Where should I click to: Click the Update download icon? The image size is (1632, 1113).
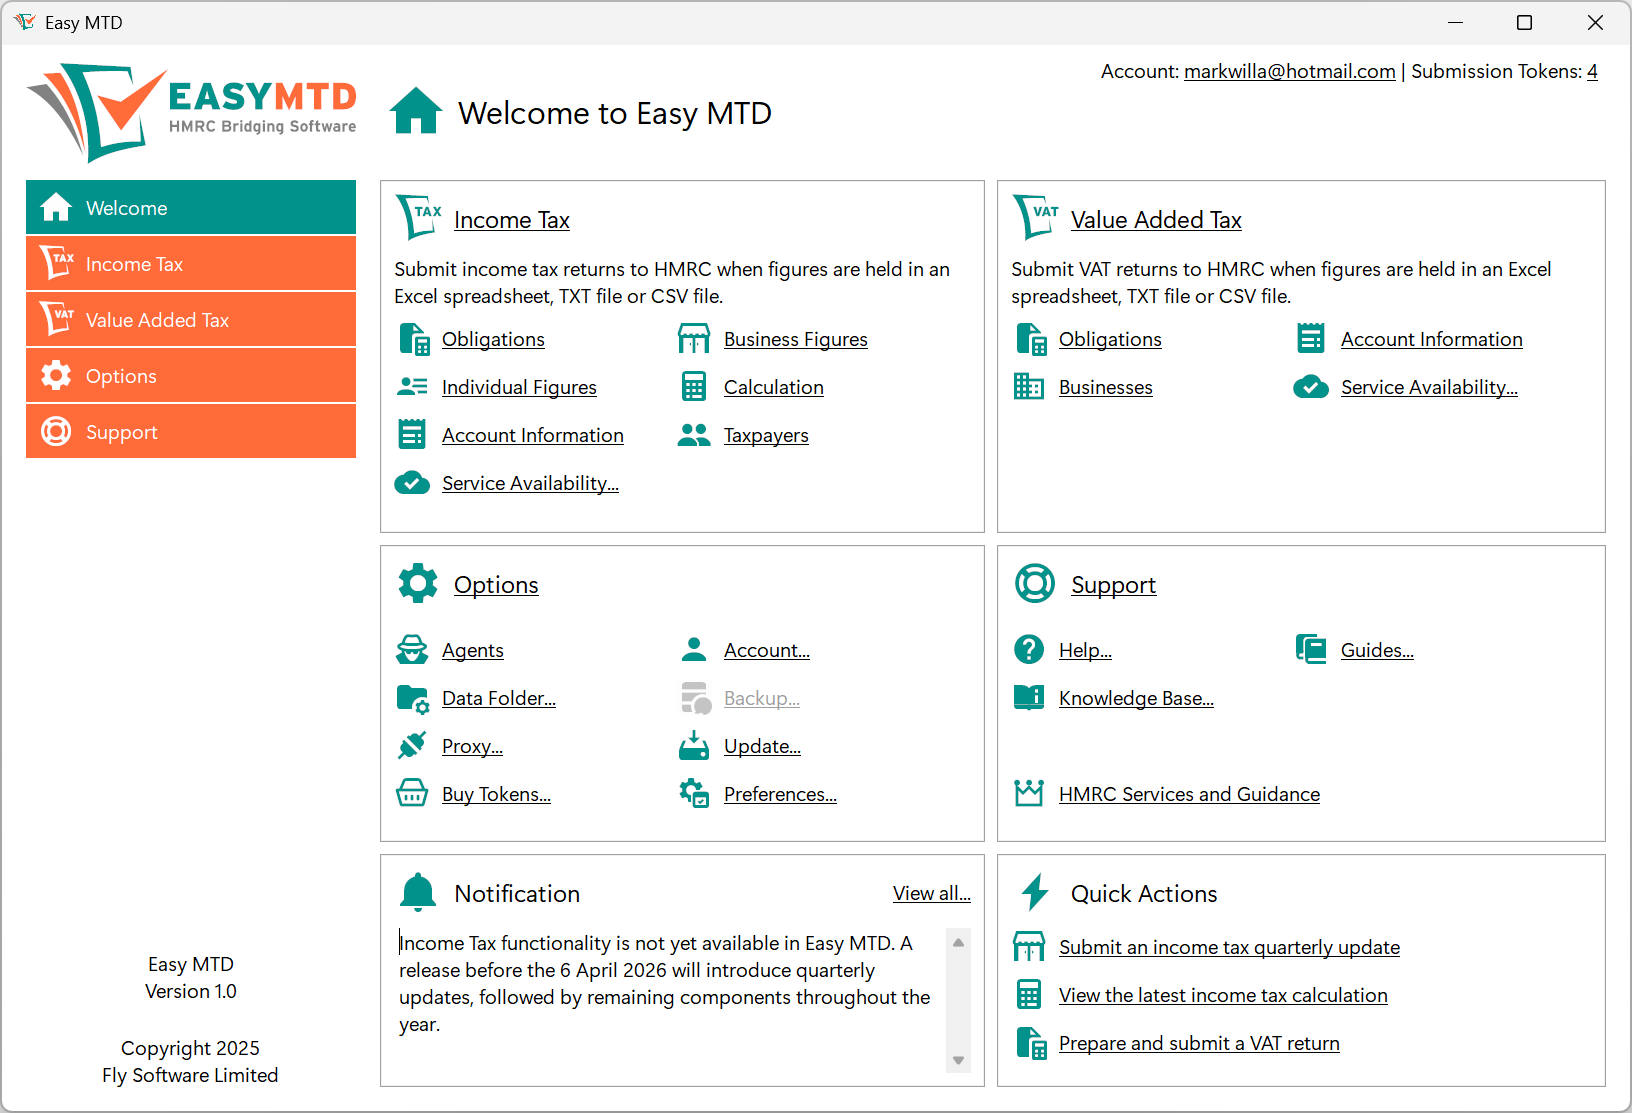[694, 745]
